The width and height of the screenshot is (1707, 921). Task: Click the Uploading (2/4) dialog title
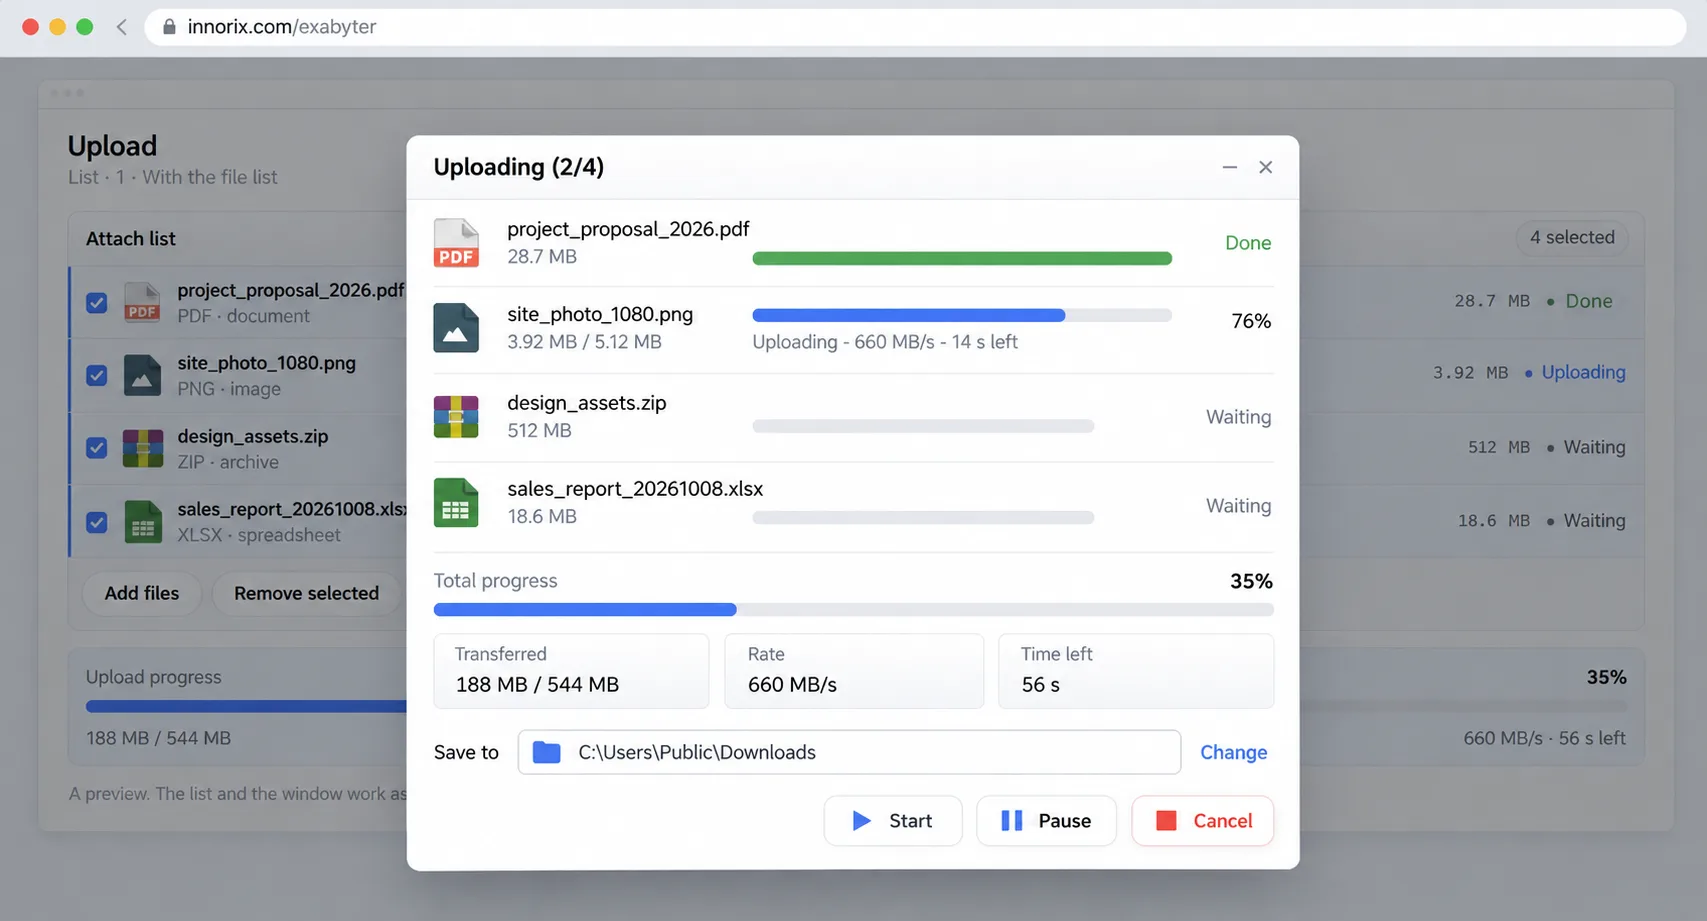coord(518,167)
